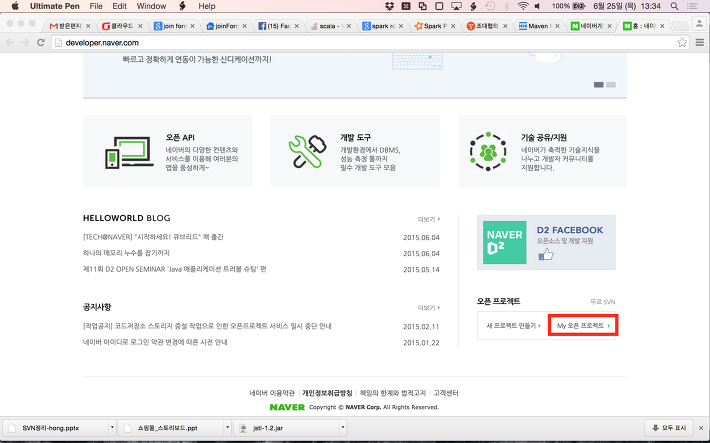
Task: Click the Bluetooth status icon
Action: (507, 6)
